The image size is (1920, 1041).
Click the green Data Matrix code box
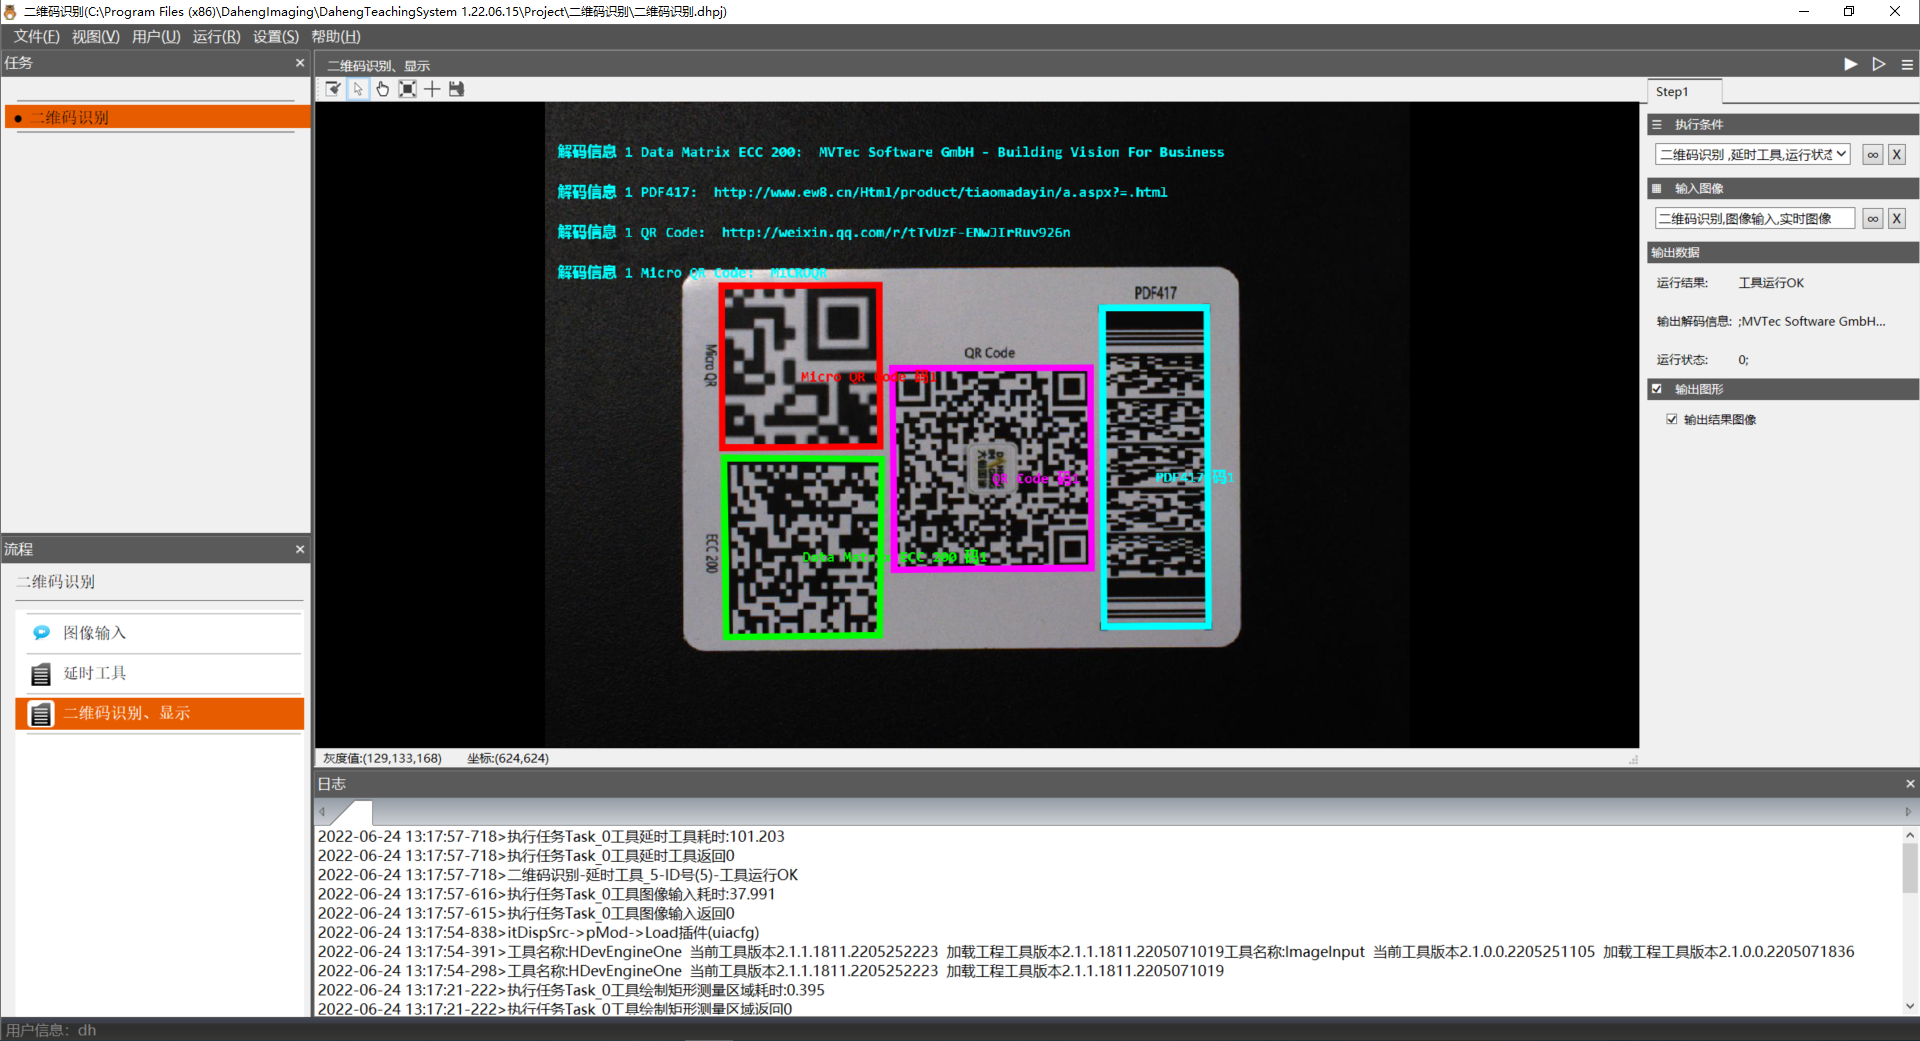[802, 548]
